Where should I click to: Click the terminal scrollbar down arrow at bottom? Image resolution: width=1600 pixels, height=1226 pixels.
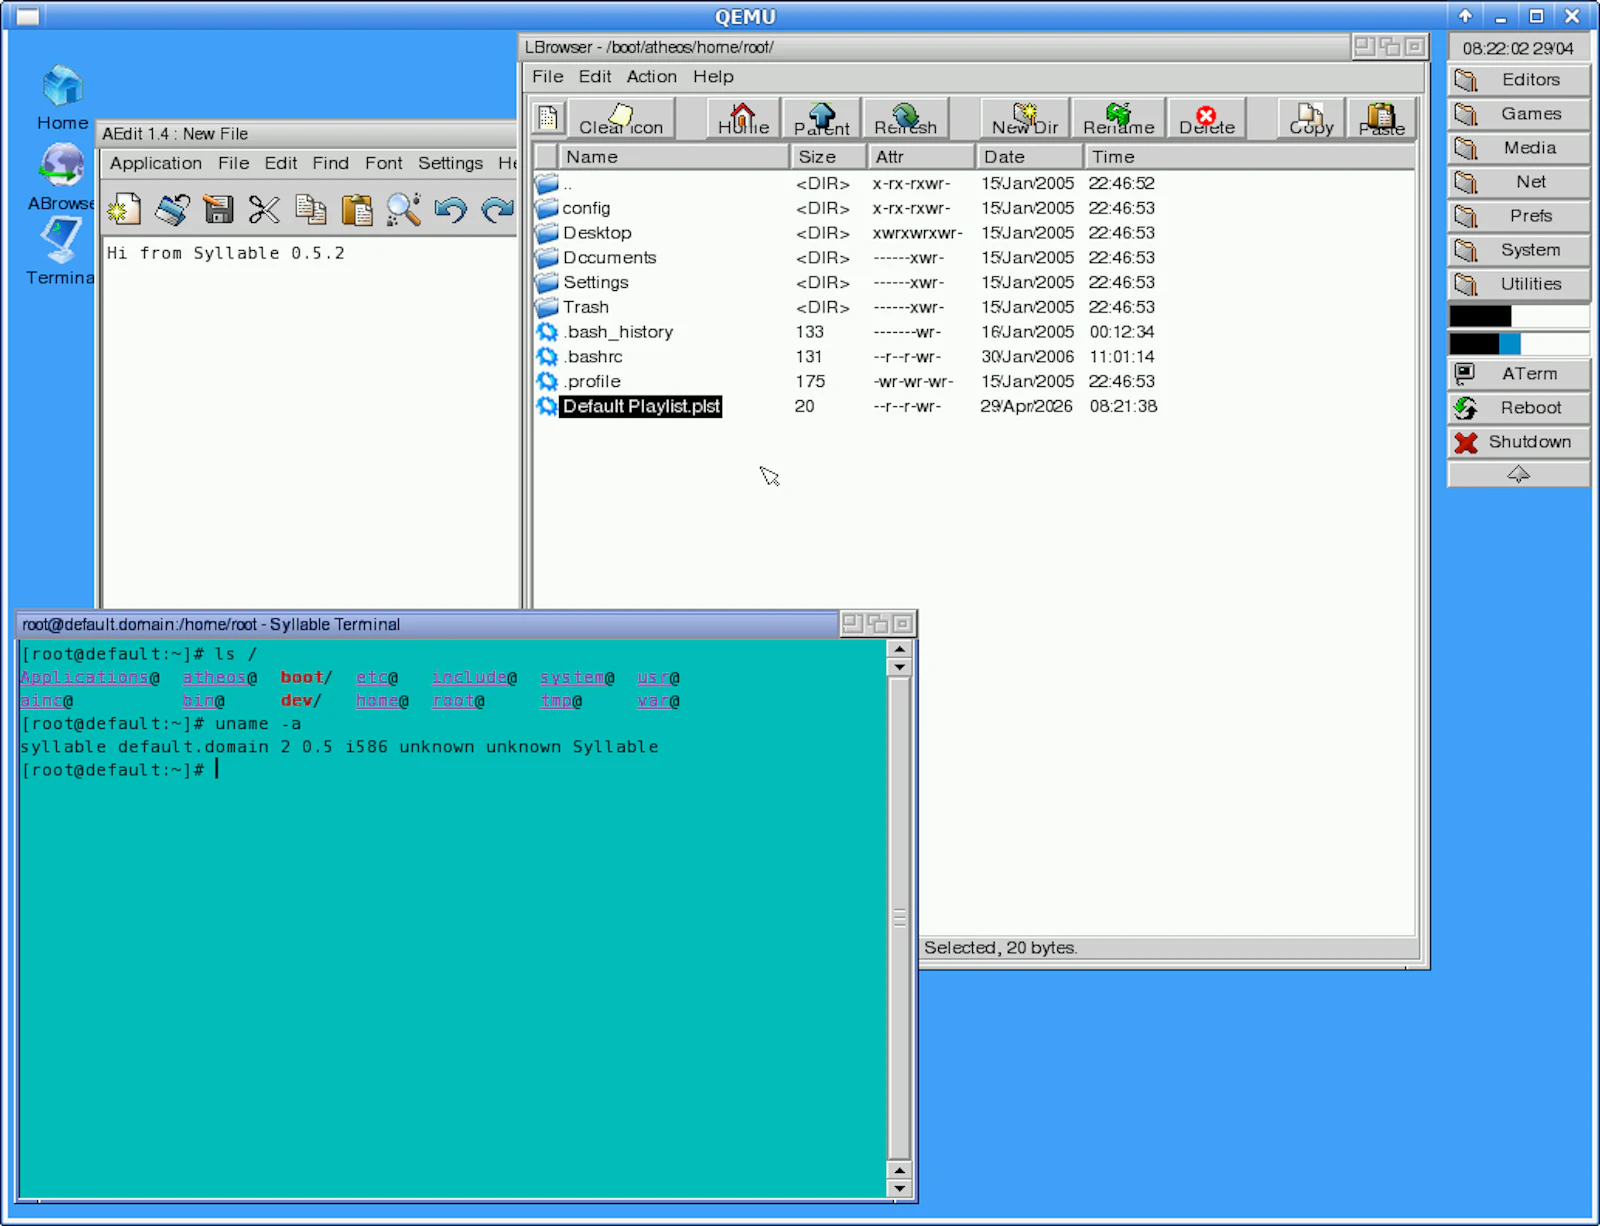[x=899, y=1189]
